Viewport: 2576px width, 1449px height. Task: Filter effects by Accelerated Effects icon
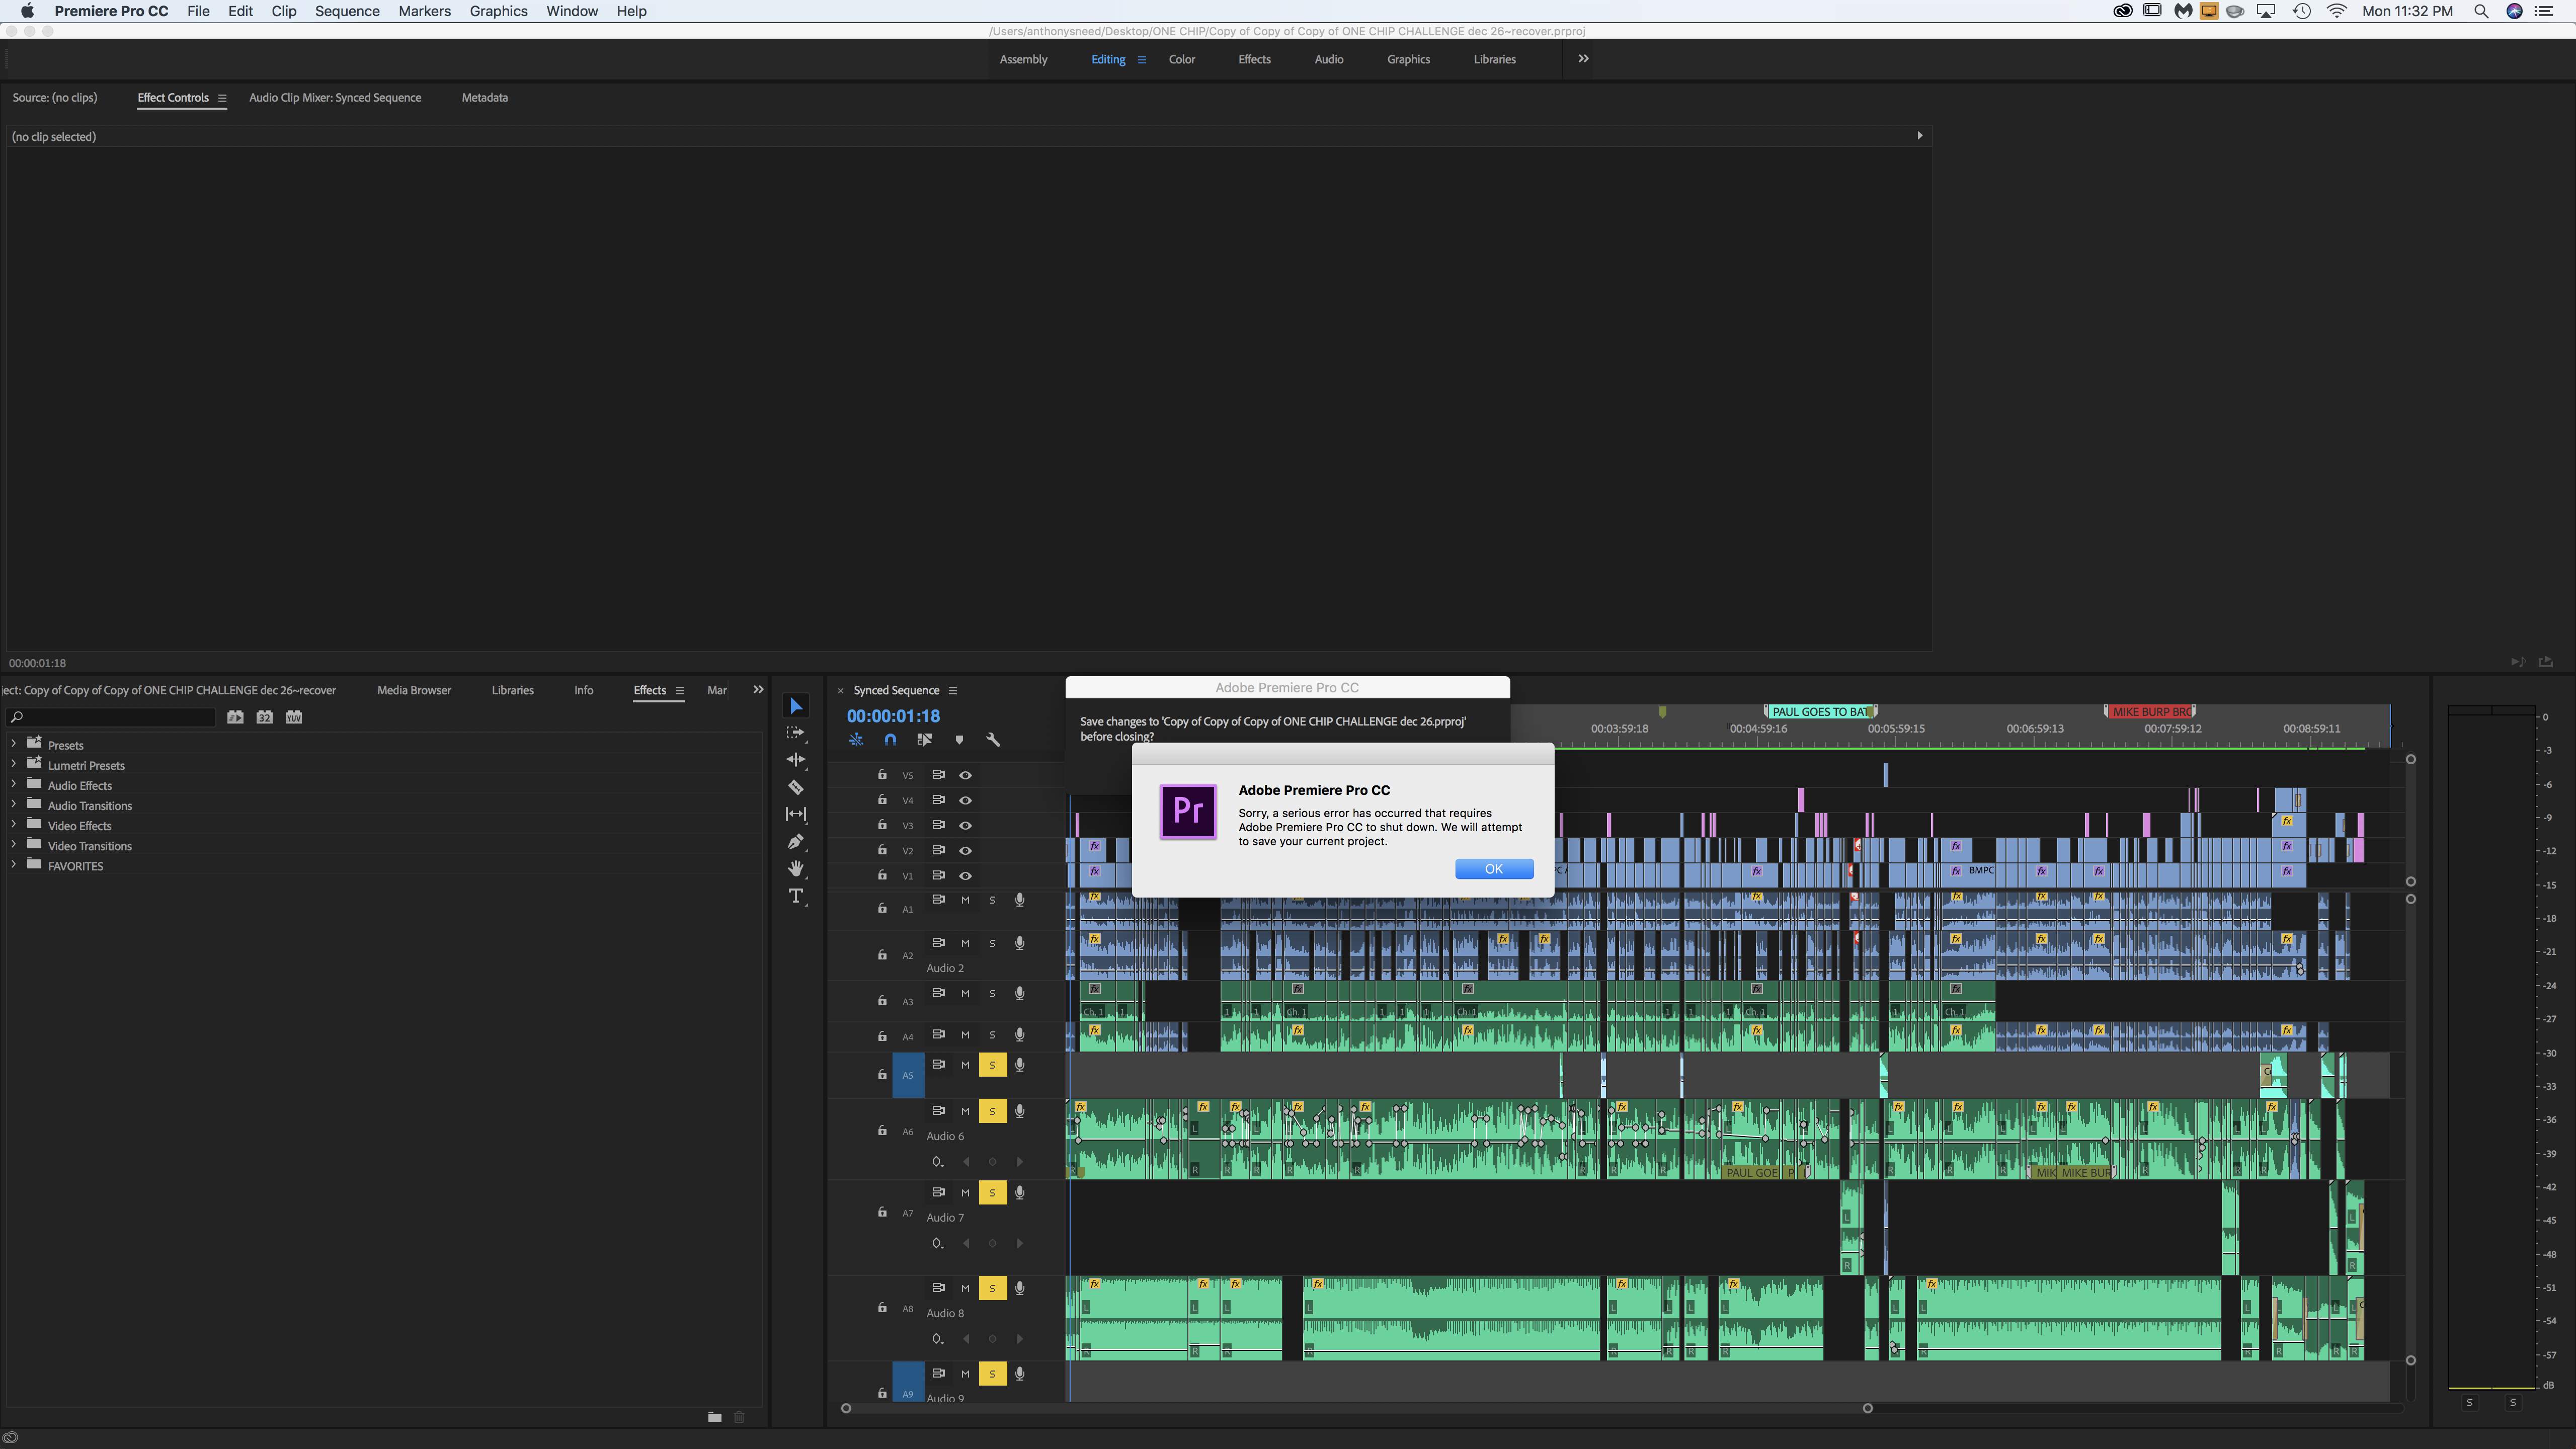pos(235,717)
